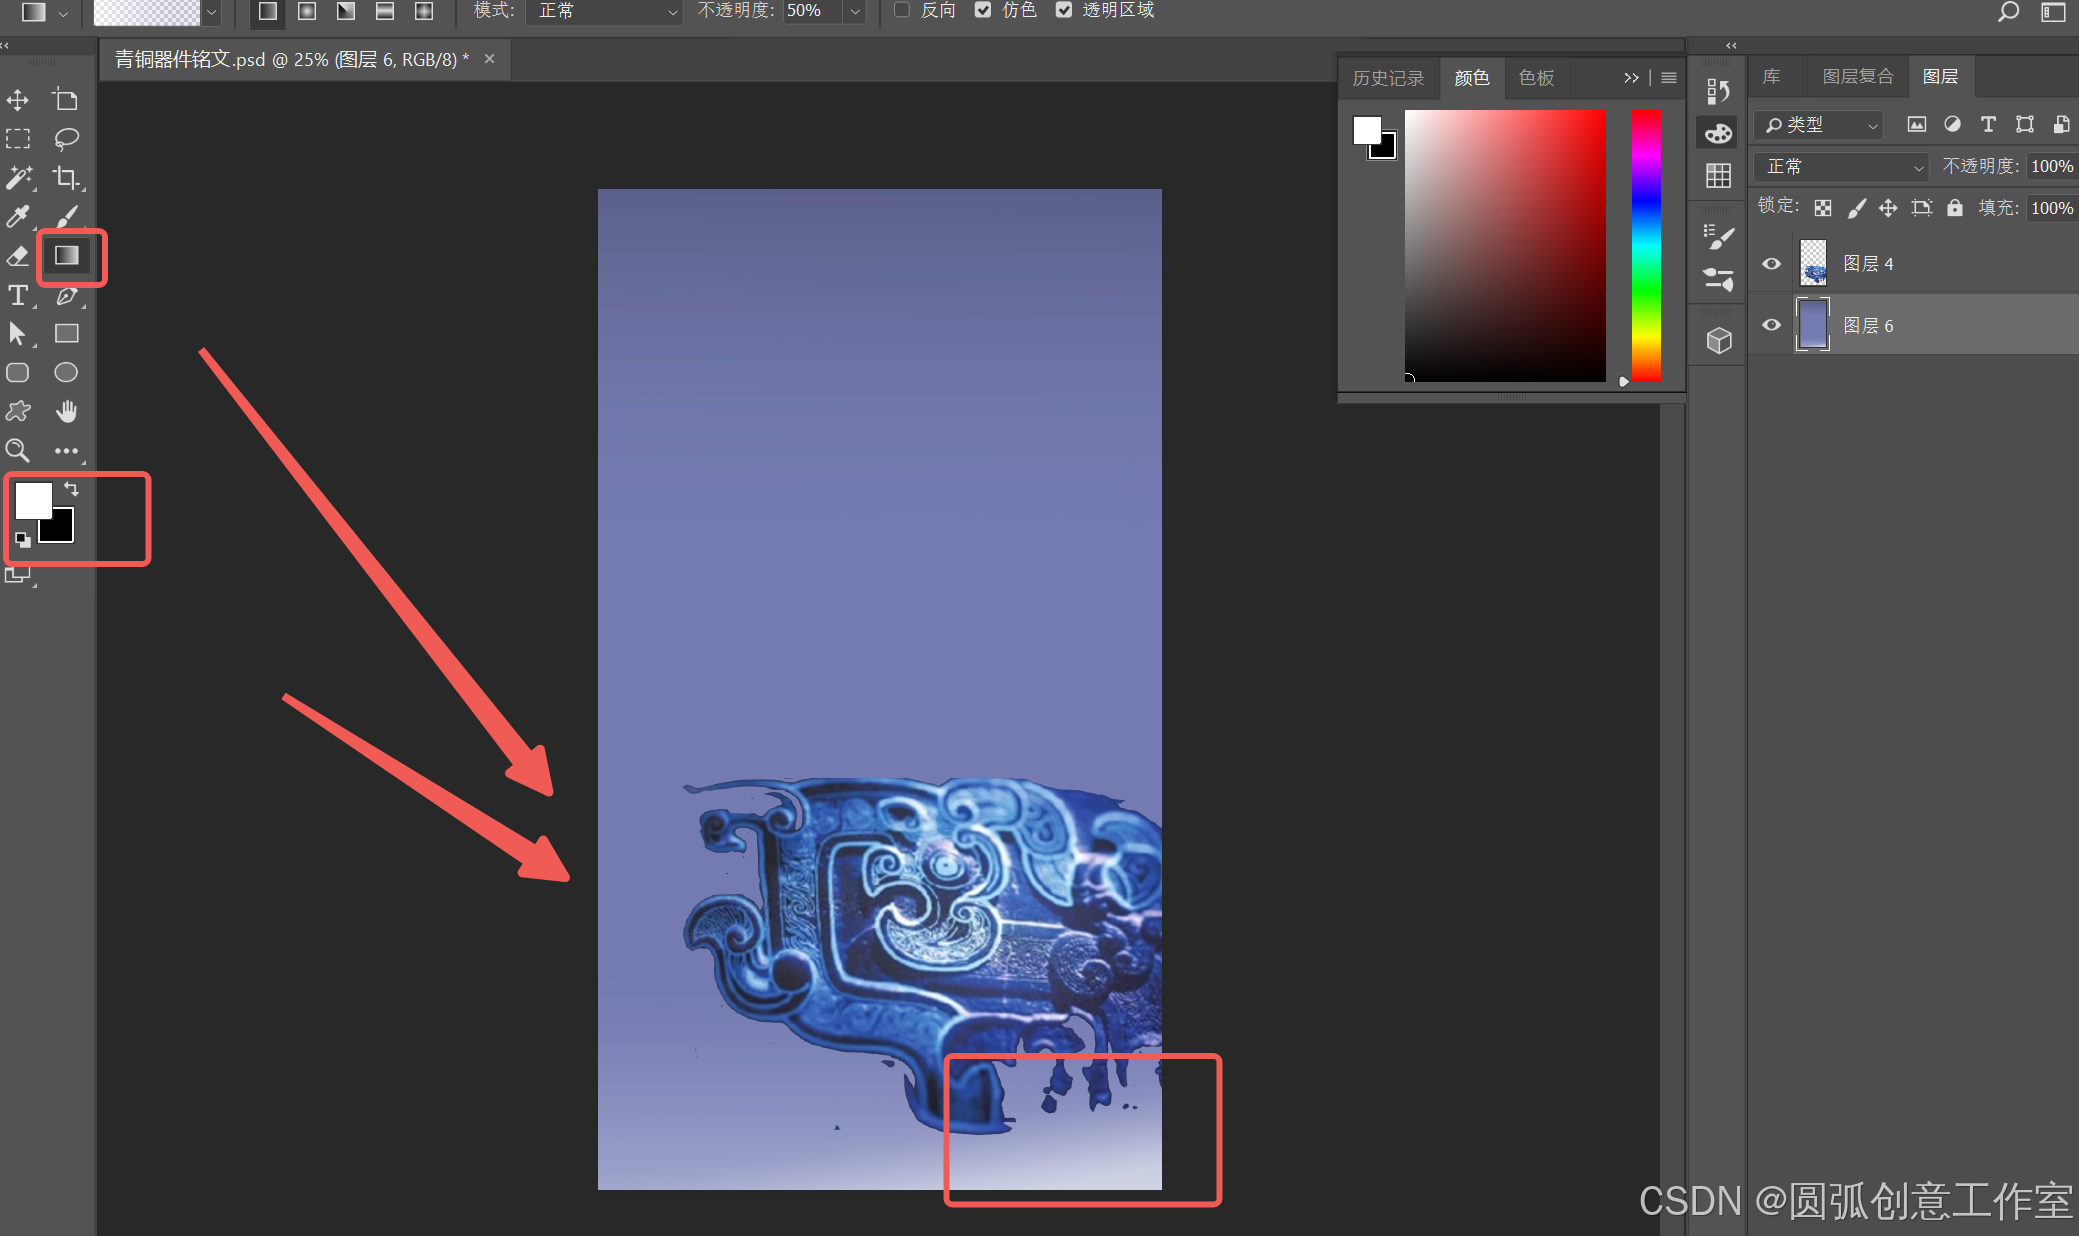Select the Hand tool

tap(66, 411)
